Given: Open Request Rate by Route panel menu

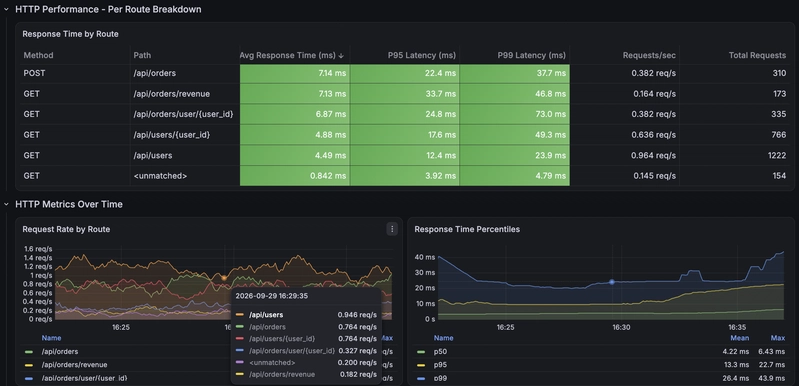Looking at the screenshot, I should [392, 229].
